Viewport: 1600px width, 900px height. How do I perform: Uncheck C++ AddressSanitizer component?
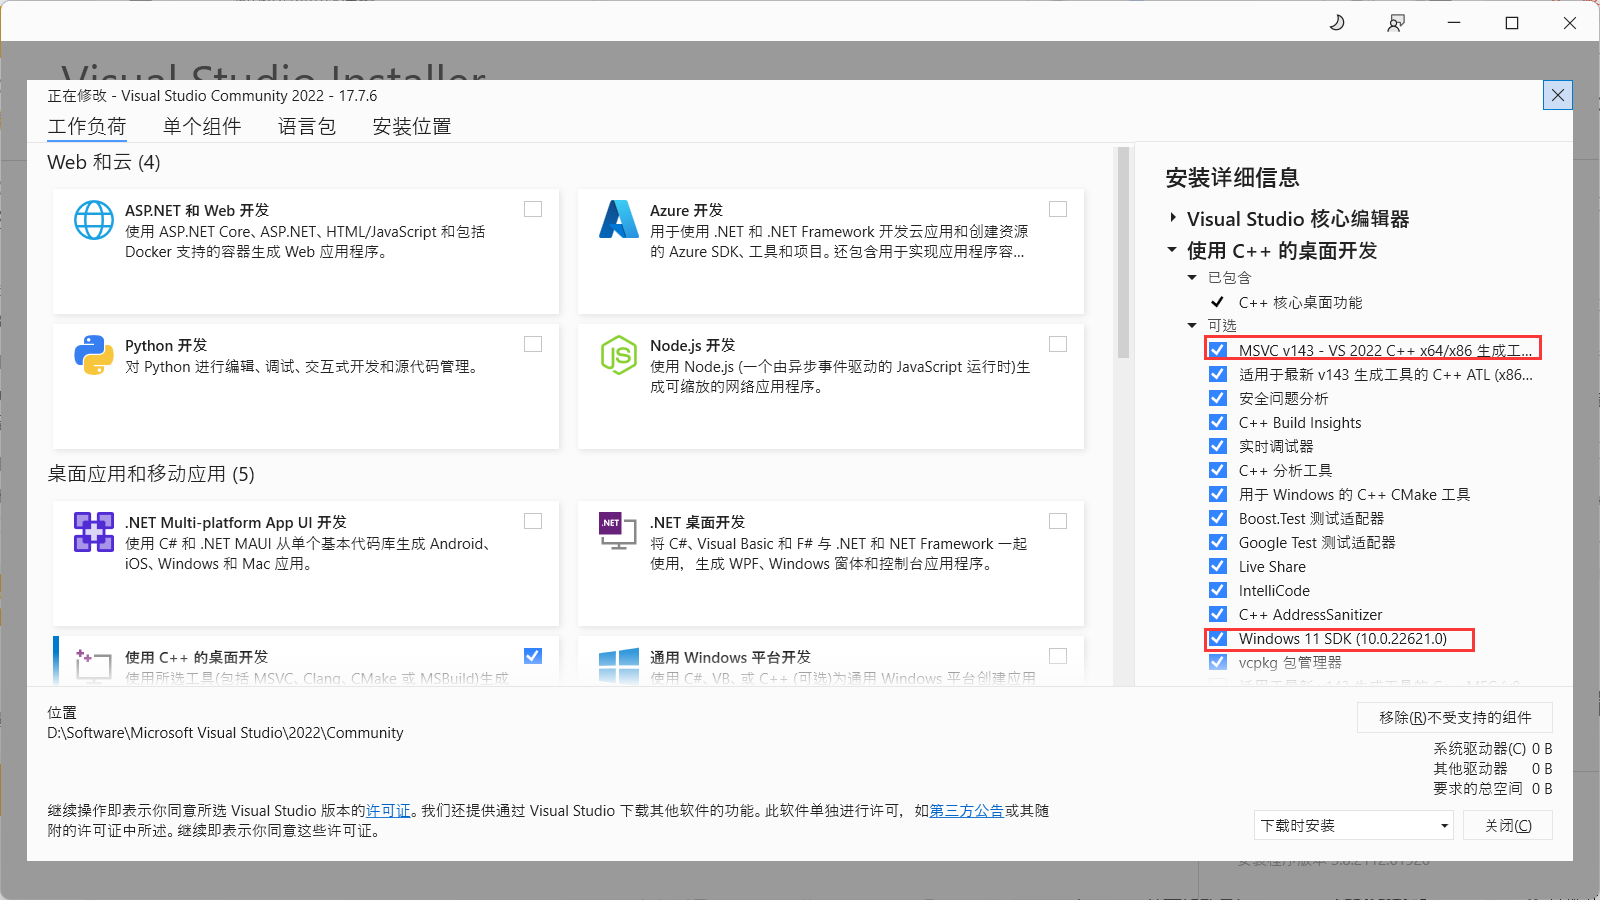pos(1218,614)
